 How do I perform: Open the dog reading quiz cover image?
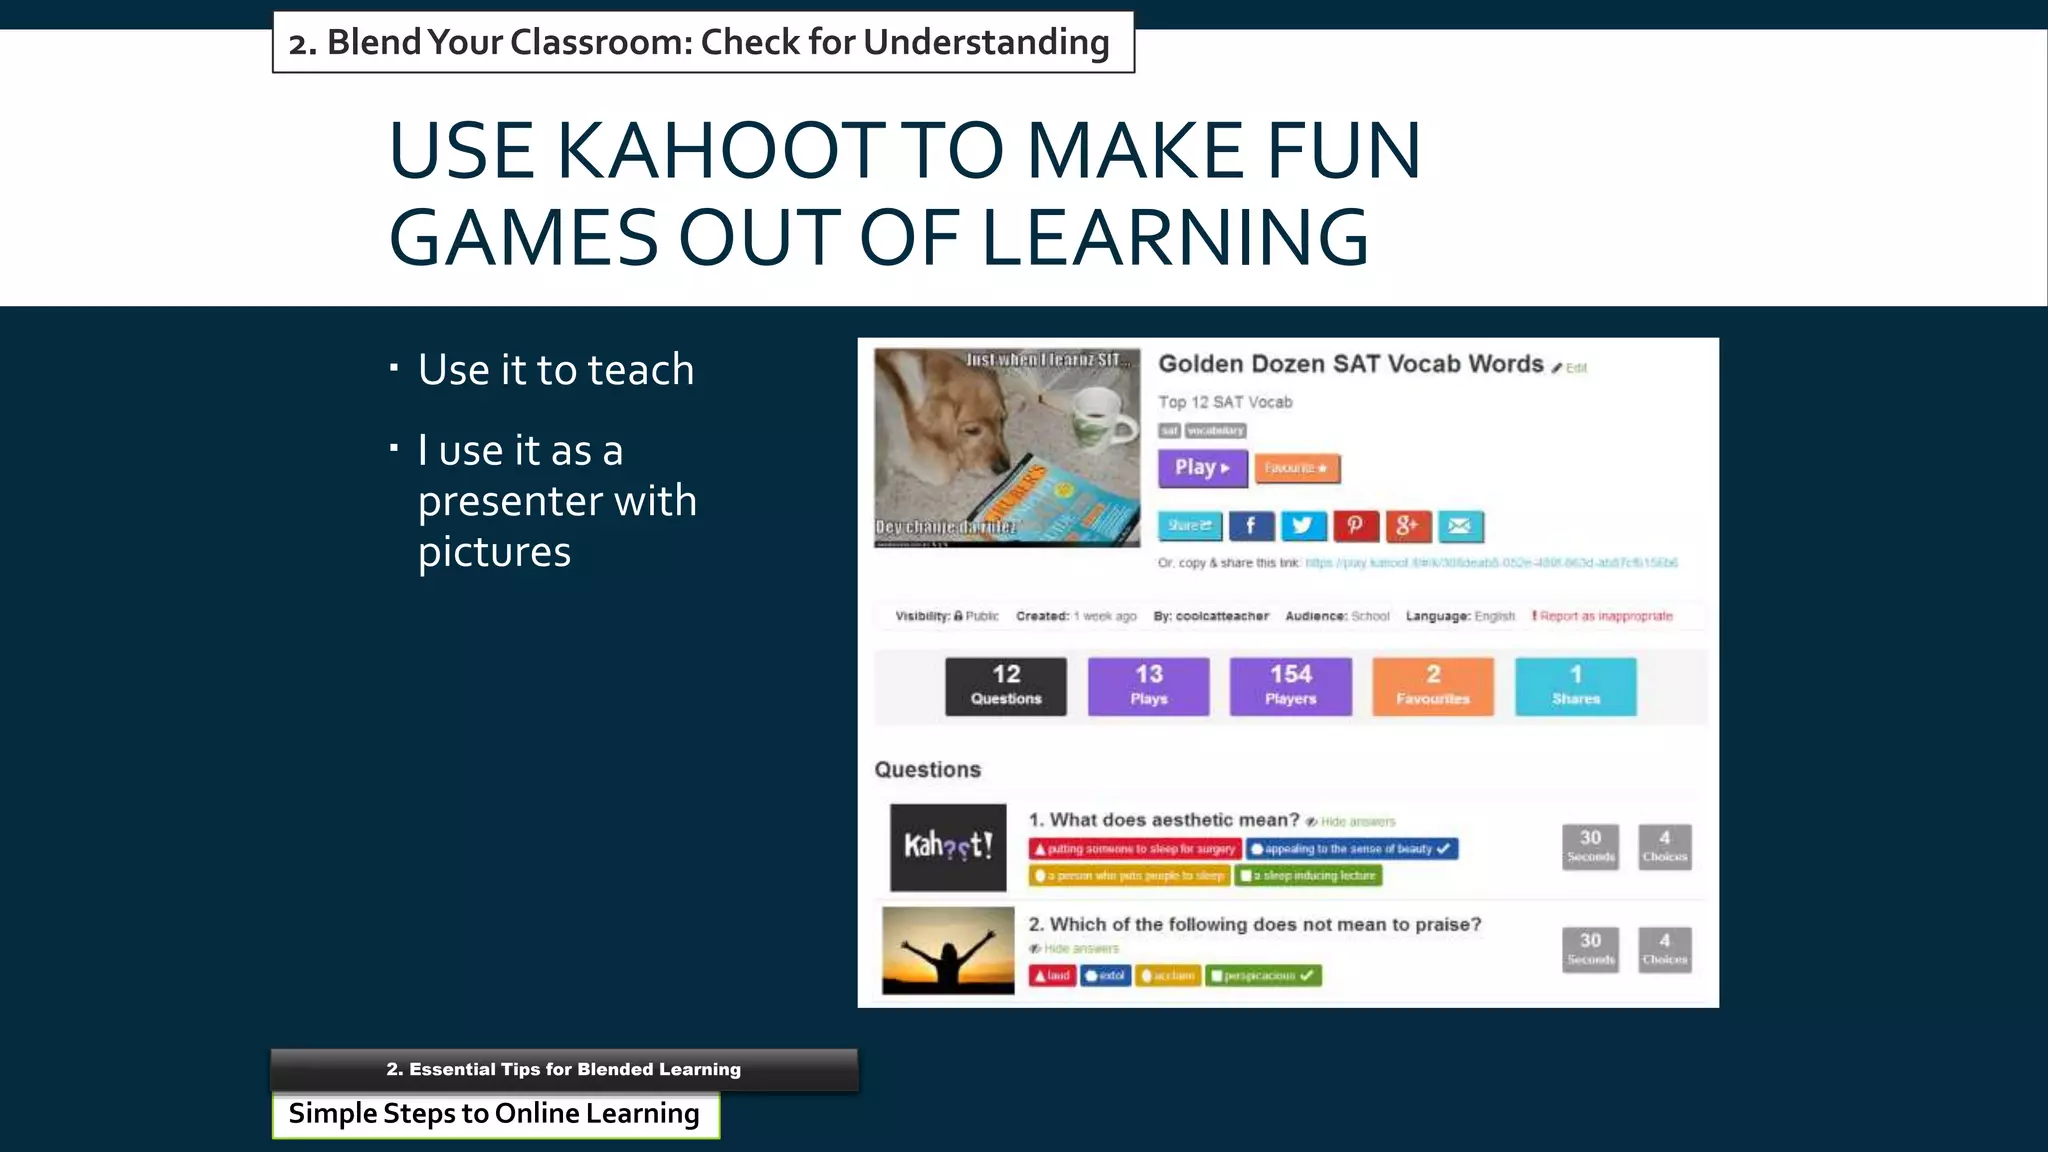click(x=1007, y=447)
